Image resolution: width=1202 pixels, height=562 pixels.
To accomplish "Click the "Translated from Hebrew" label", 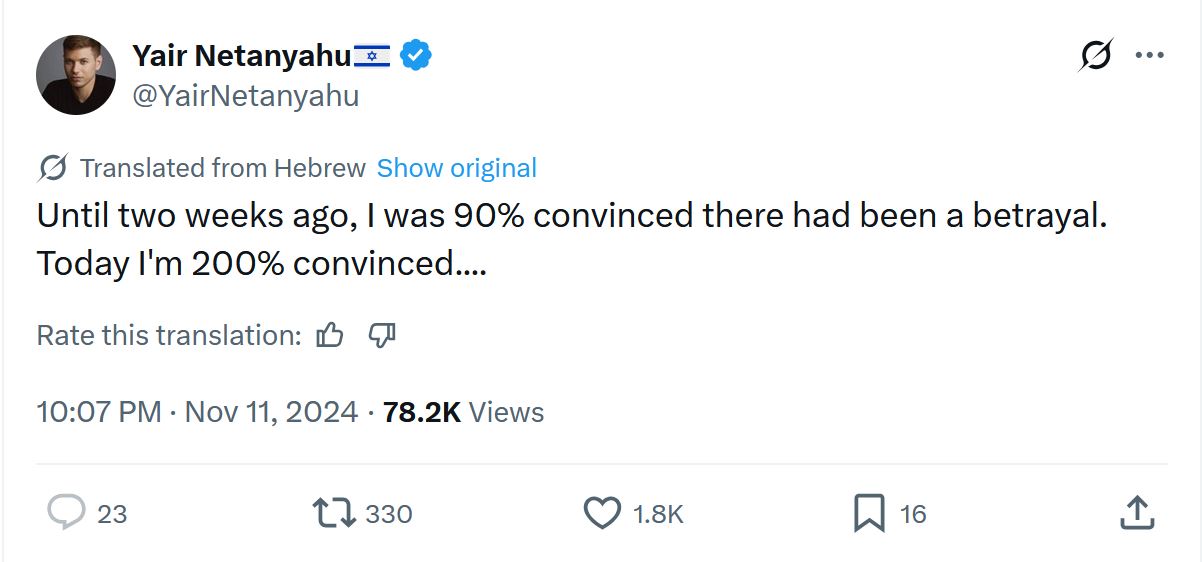I will click(x=222, y=168).
